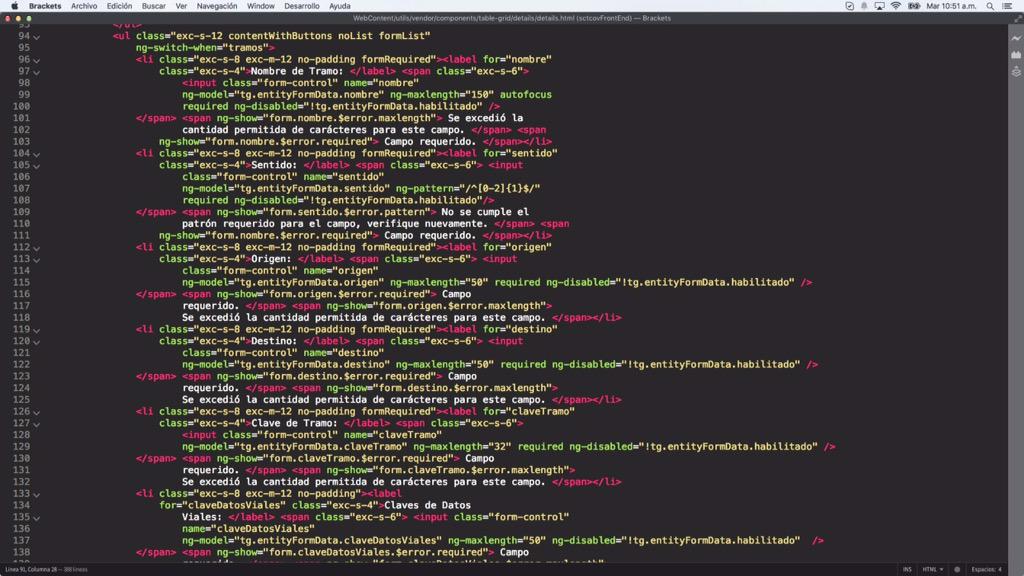
Task: Collapse code fold at line 120
Action: coord(37,342)
